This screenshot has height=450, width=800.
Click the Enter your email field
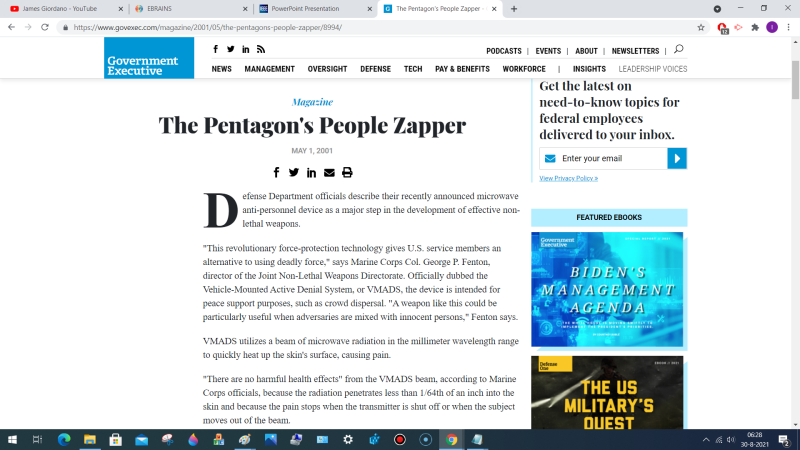tap(604, 158)
